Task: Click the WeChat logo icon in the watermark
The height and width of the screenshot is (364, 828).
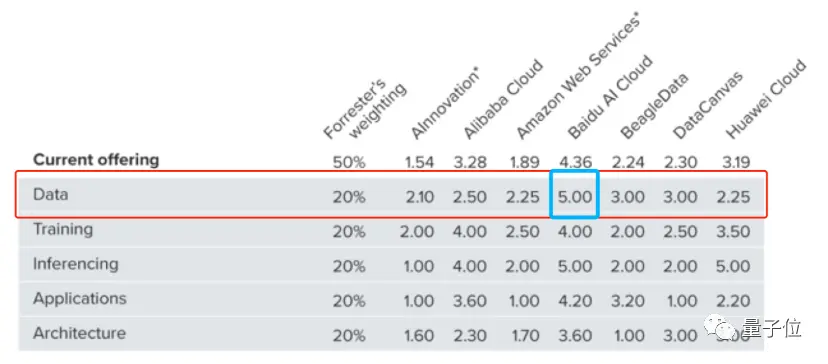Action: (719, 329)
